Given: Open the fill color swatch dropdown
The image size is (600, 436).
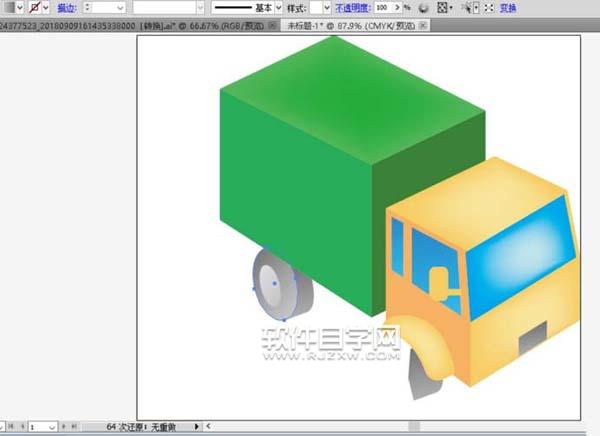Looking at the screenshot, I should pyautogui.click(x=20, y=7).
